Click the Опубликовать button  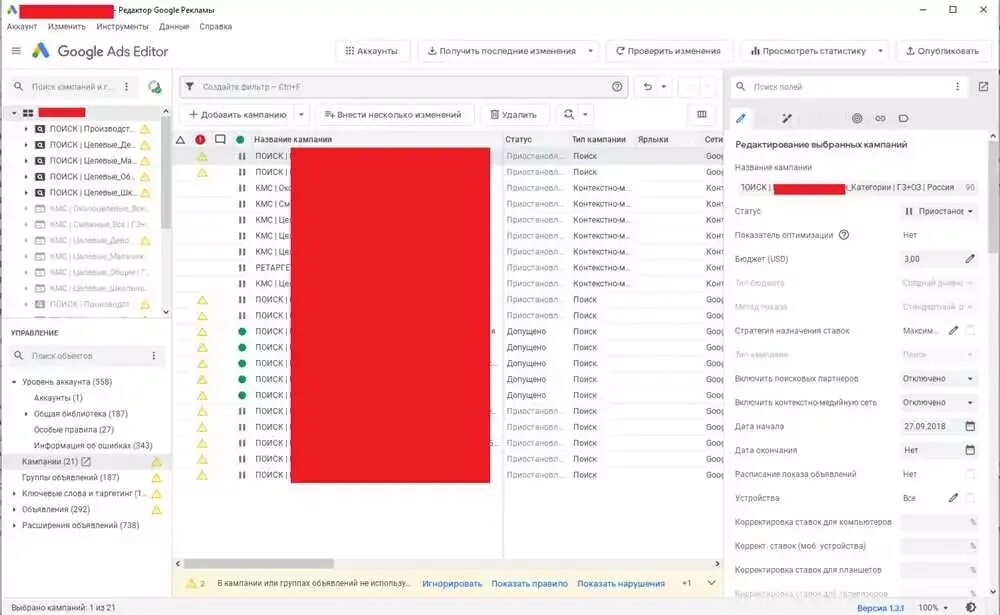(x=942, y=51)
